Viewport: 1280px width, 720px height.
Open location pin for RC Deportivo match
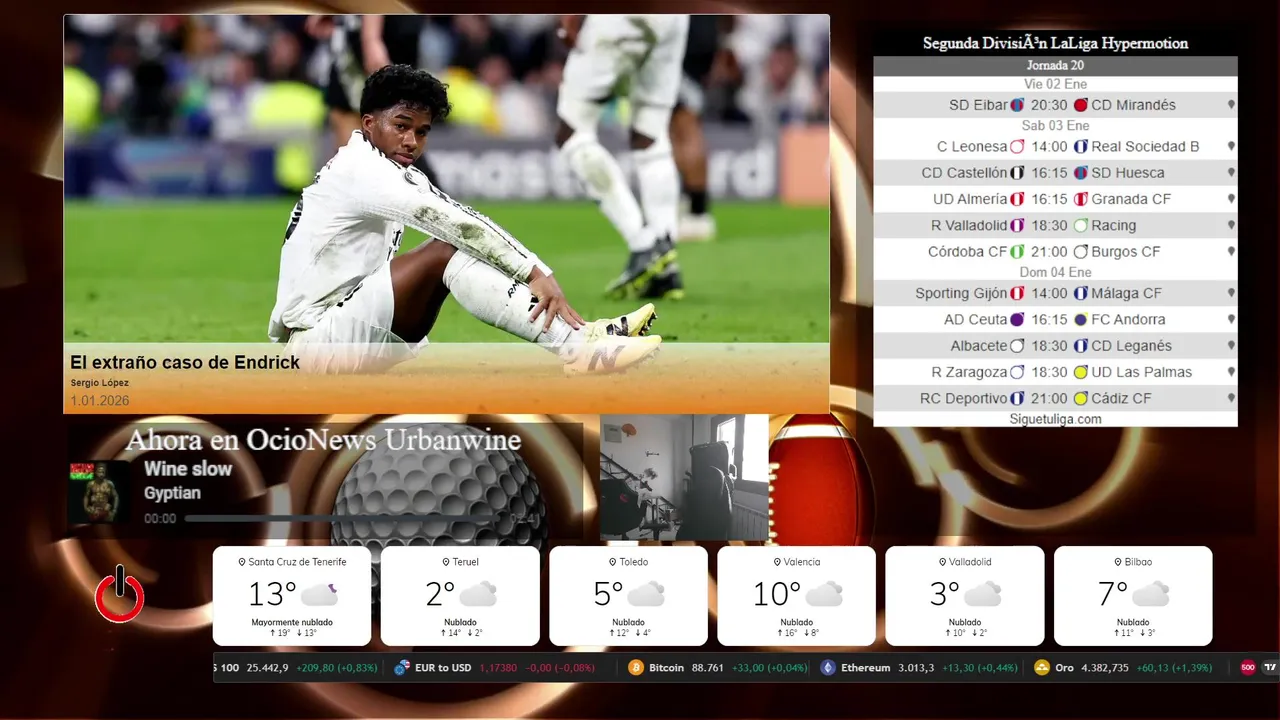[1231, 398]
